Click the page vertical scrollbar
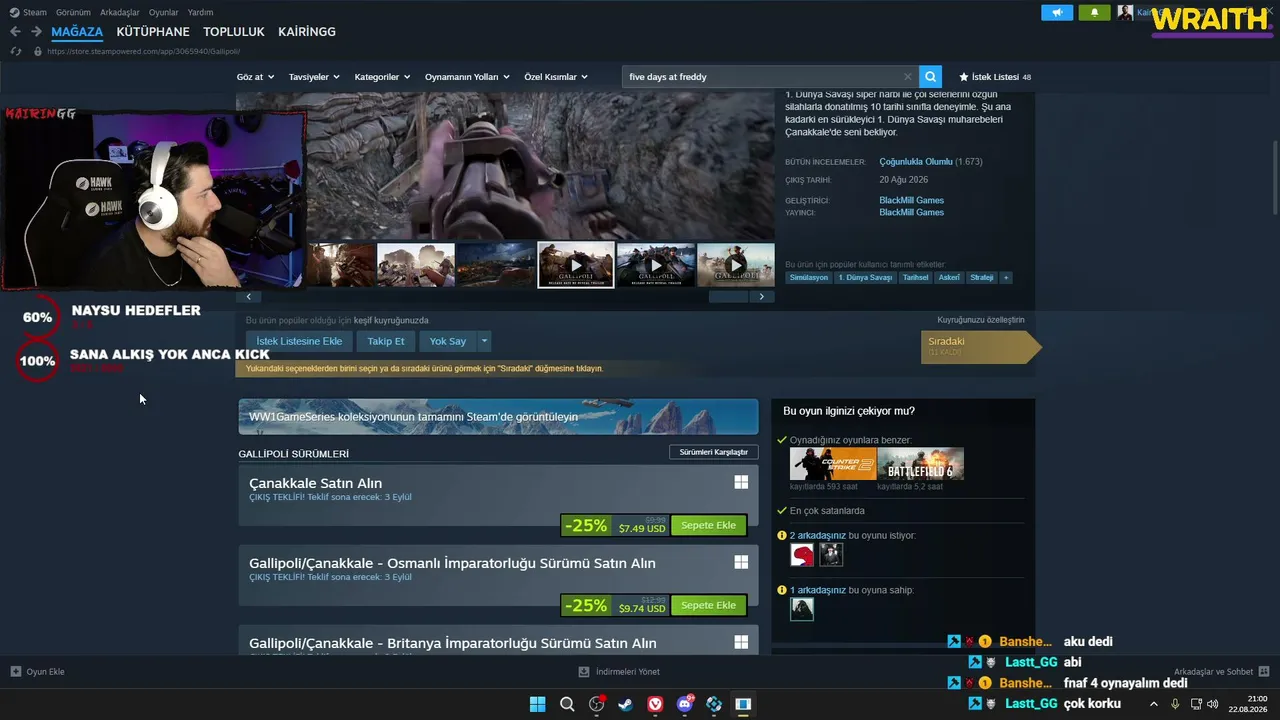 tap(1274, 177)
